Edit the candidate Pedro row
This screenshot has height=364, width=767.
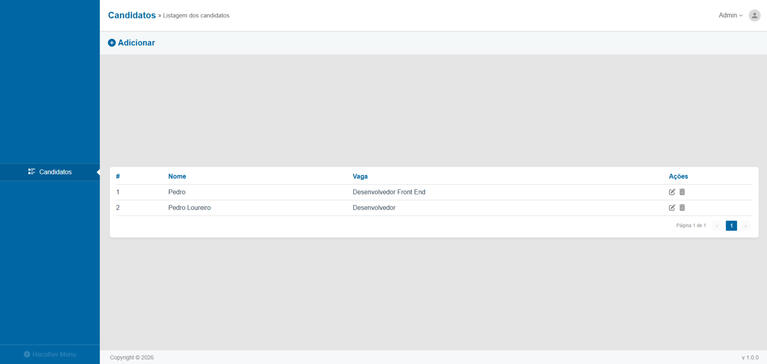click(x=672, y=192)
